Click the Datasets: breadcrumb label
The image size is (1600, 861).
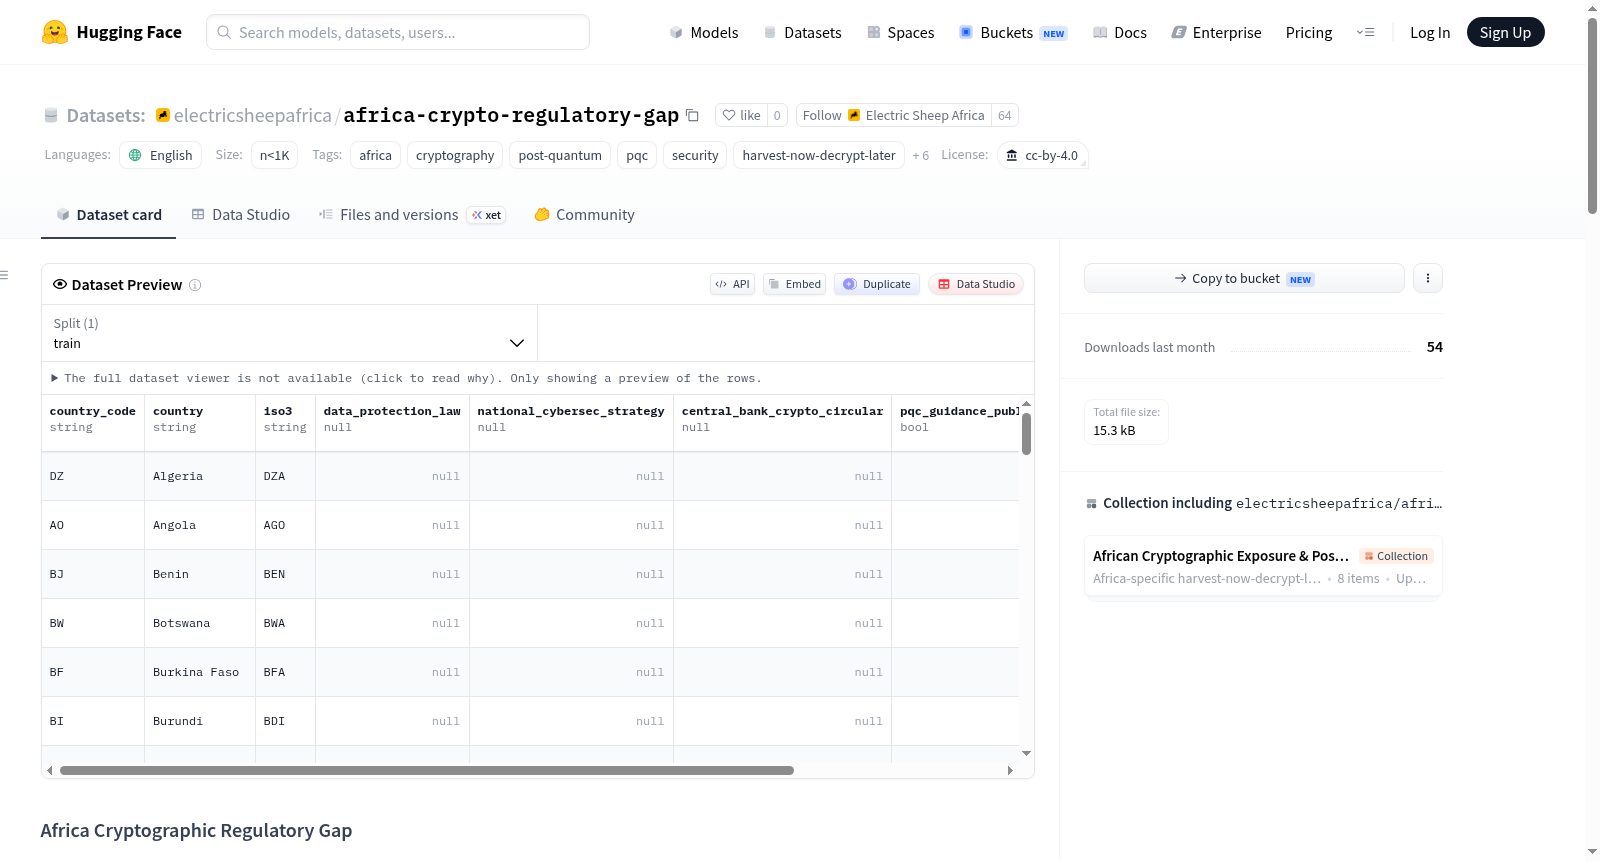click(x=106, y=115)
